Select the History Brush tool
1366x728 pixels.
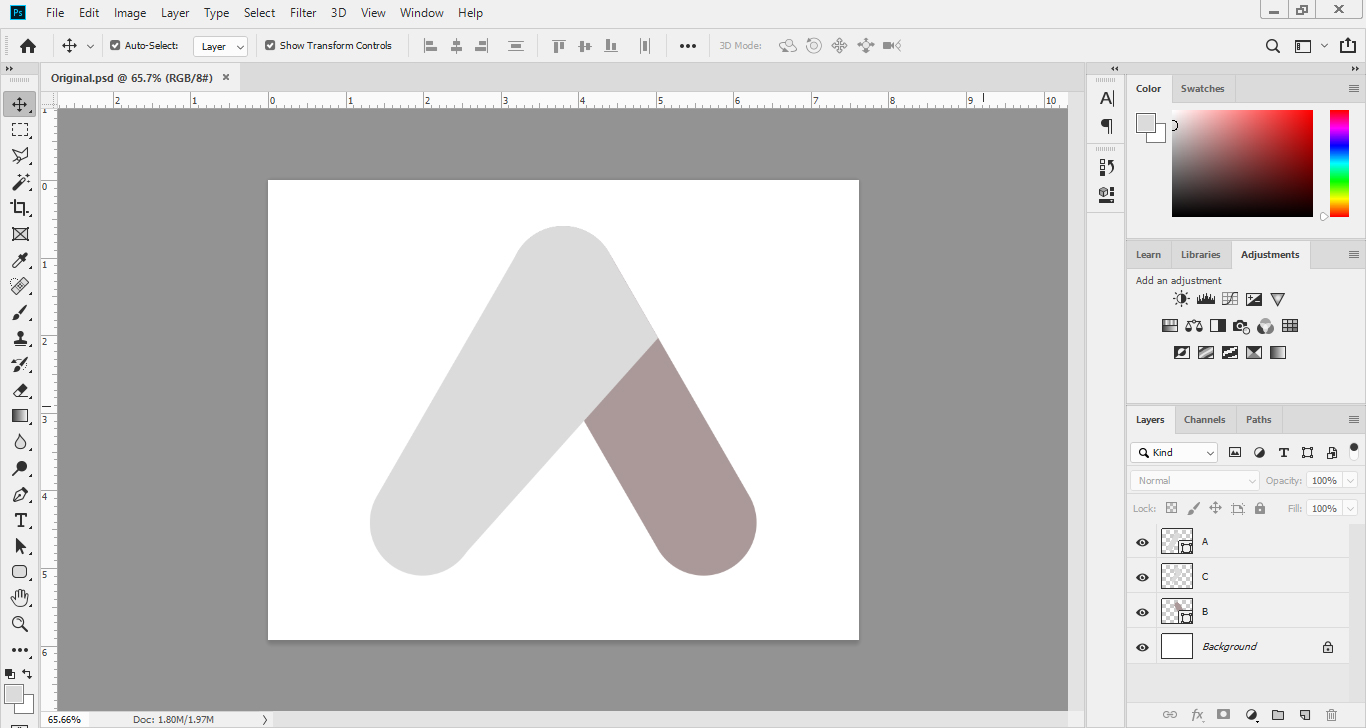click(x=19, y=364)
